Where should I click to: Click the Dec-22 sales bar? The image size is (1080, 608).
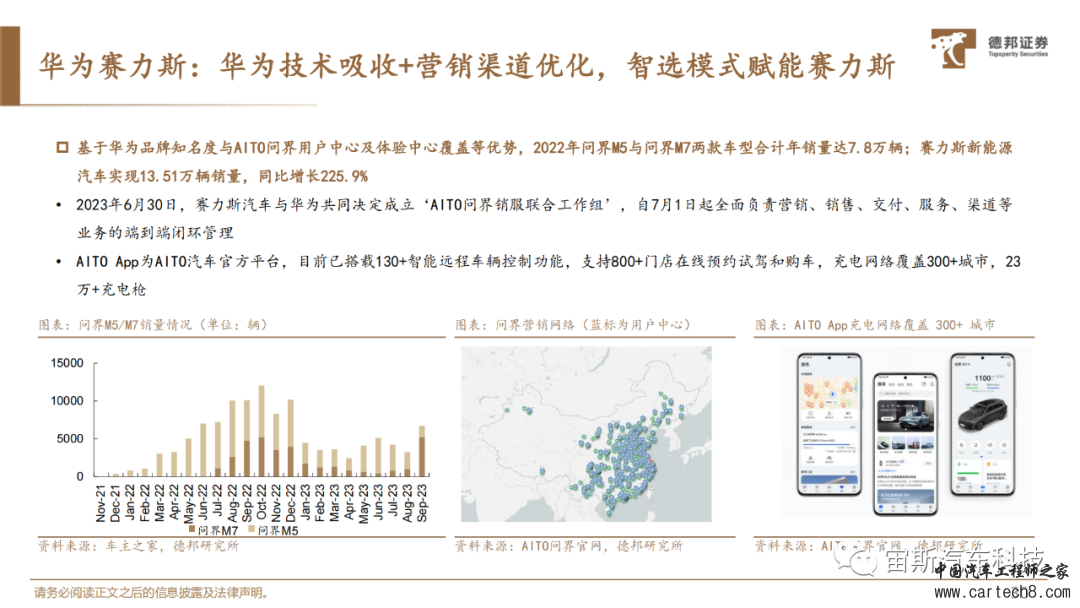point(291,438)
